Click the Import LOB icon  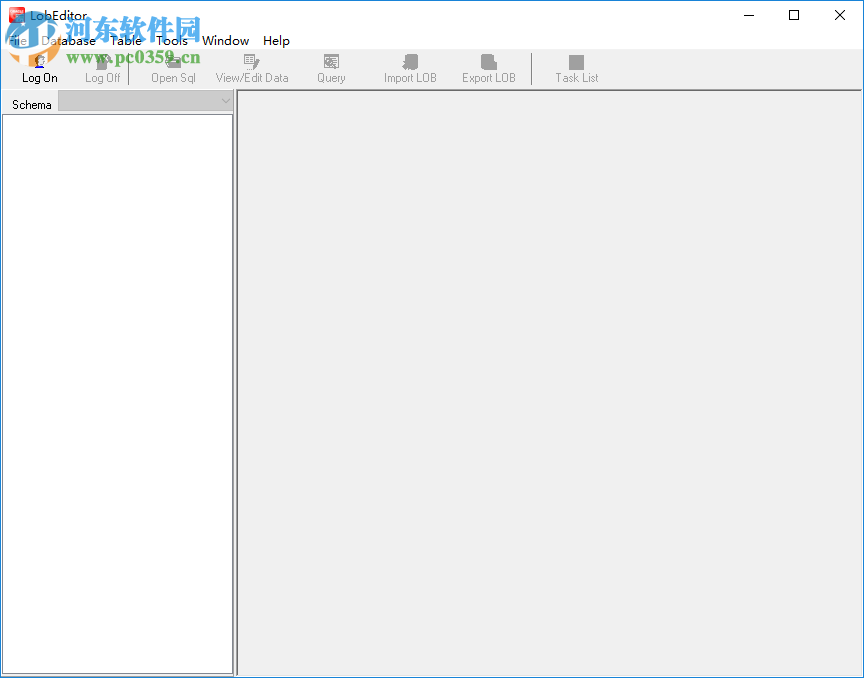[x=409, y=68]
